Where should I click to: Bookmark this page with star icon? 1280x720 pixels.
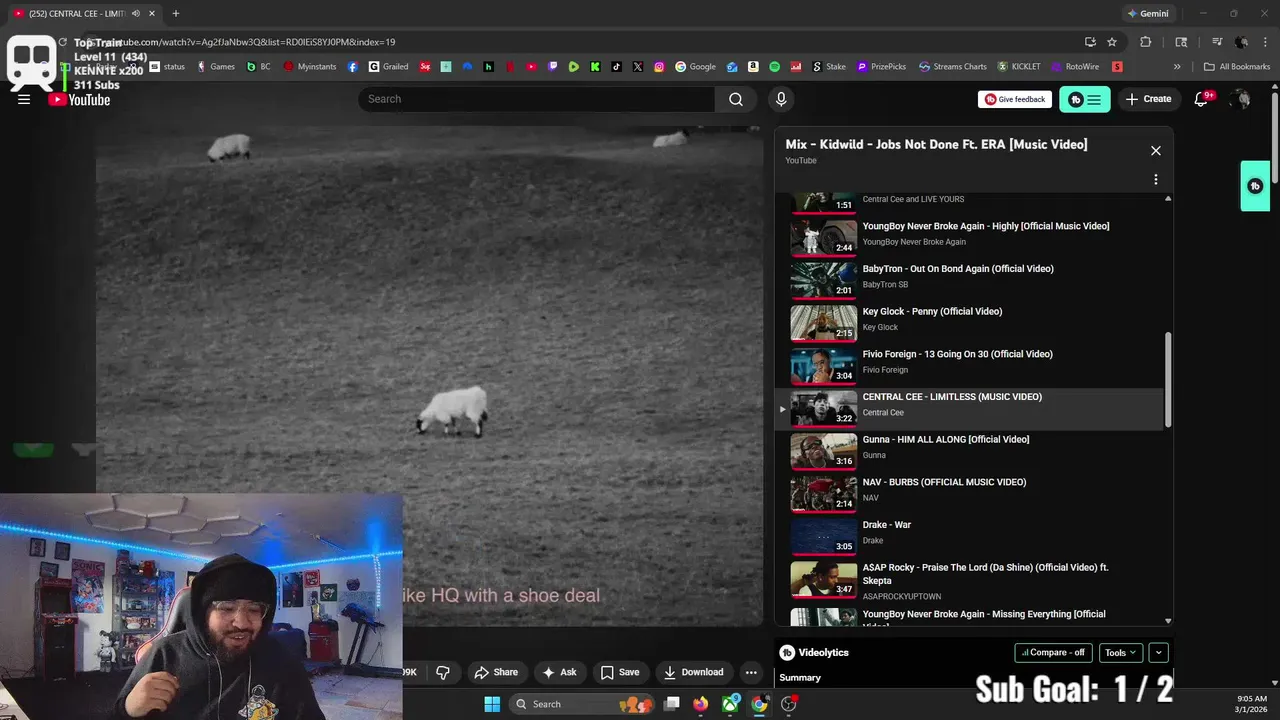pos(1112,42)
